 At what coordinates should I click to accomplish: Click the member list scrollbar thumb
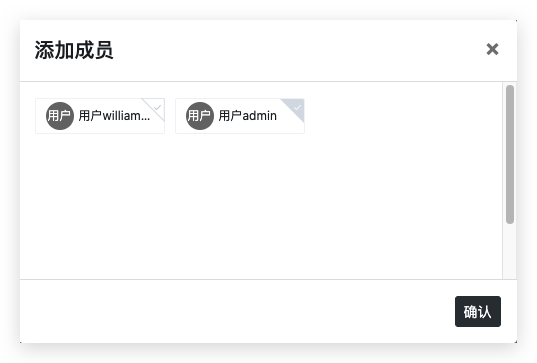510,154
